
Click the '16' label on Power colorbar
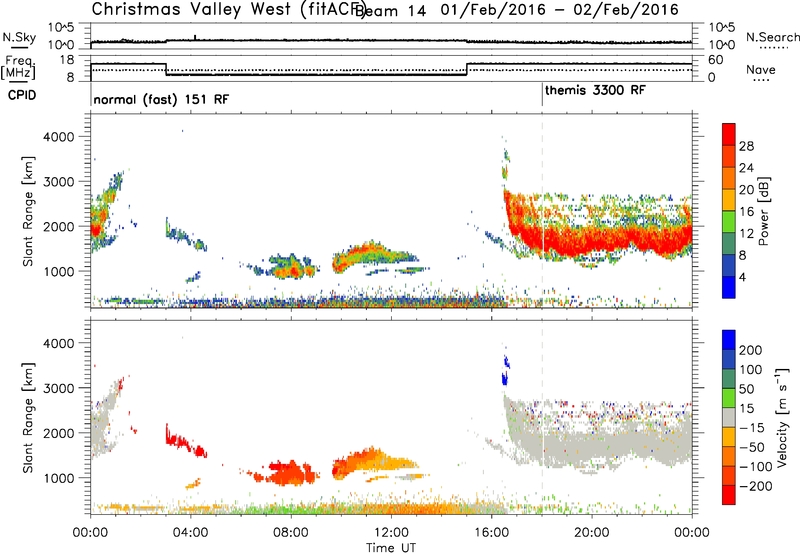746,212
